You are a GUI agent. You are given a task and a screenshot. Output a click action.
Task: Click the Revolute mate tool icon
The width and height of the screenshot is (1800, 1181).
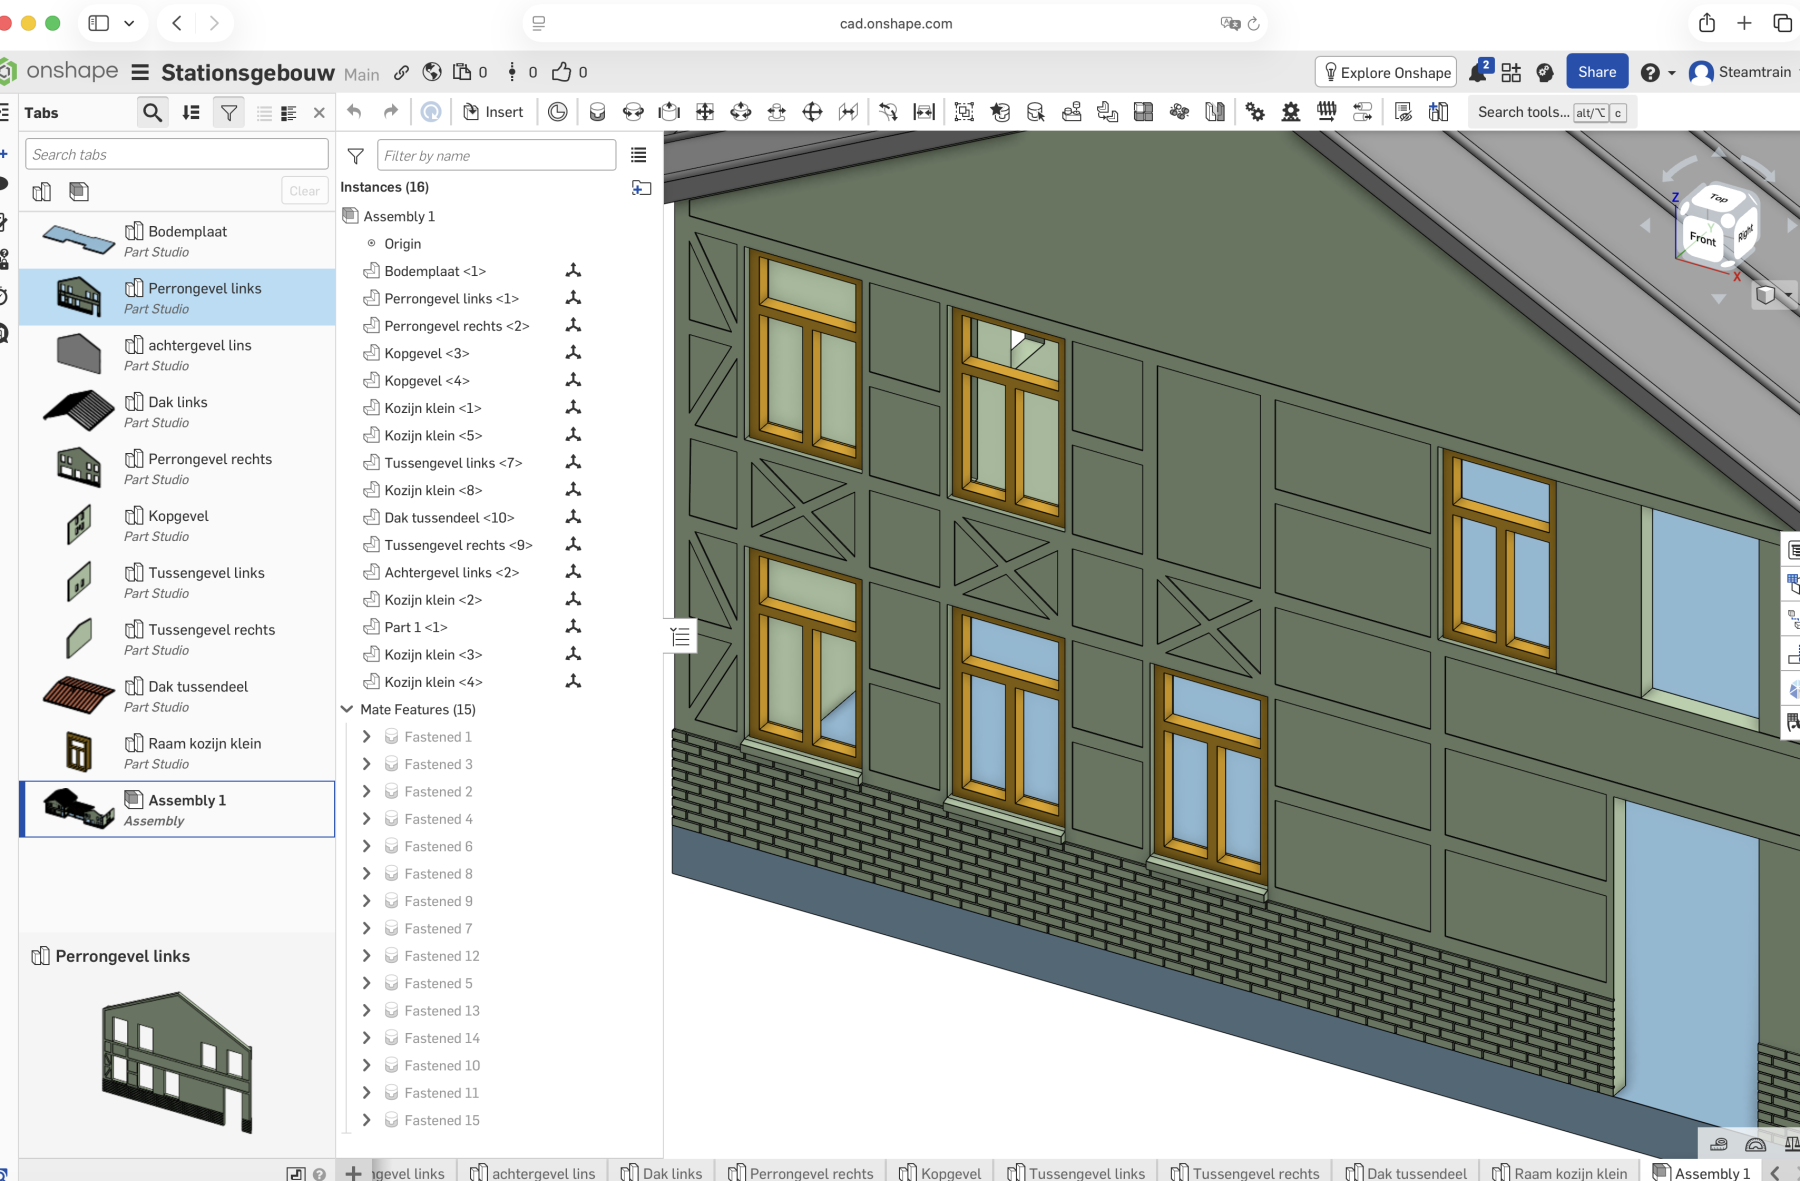tap(633, 112)
